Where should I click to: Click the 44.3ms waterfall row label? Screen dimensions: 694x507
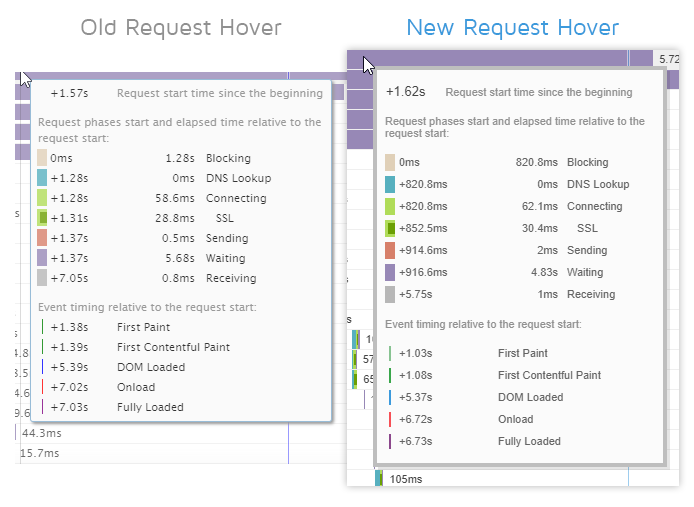[42, 433]
